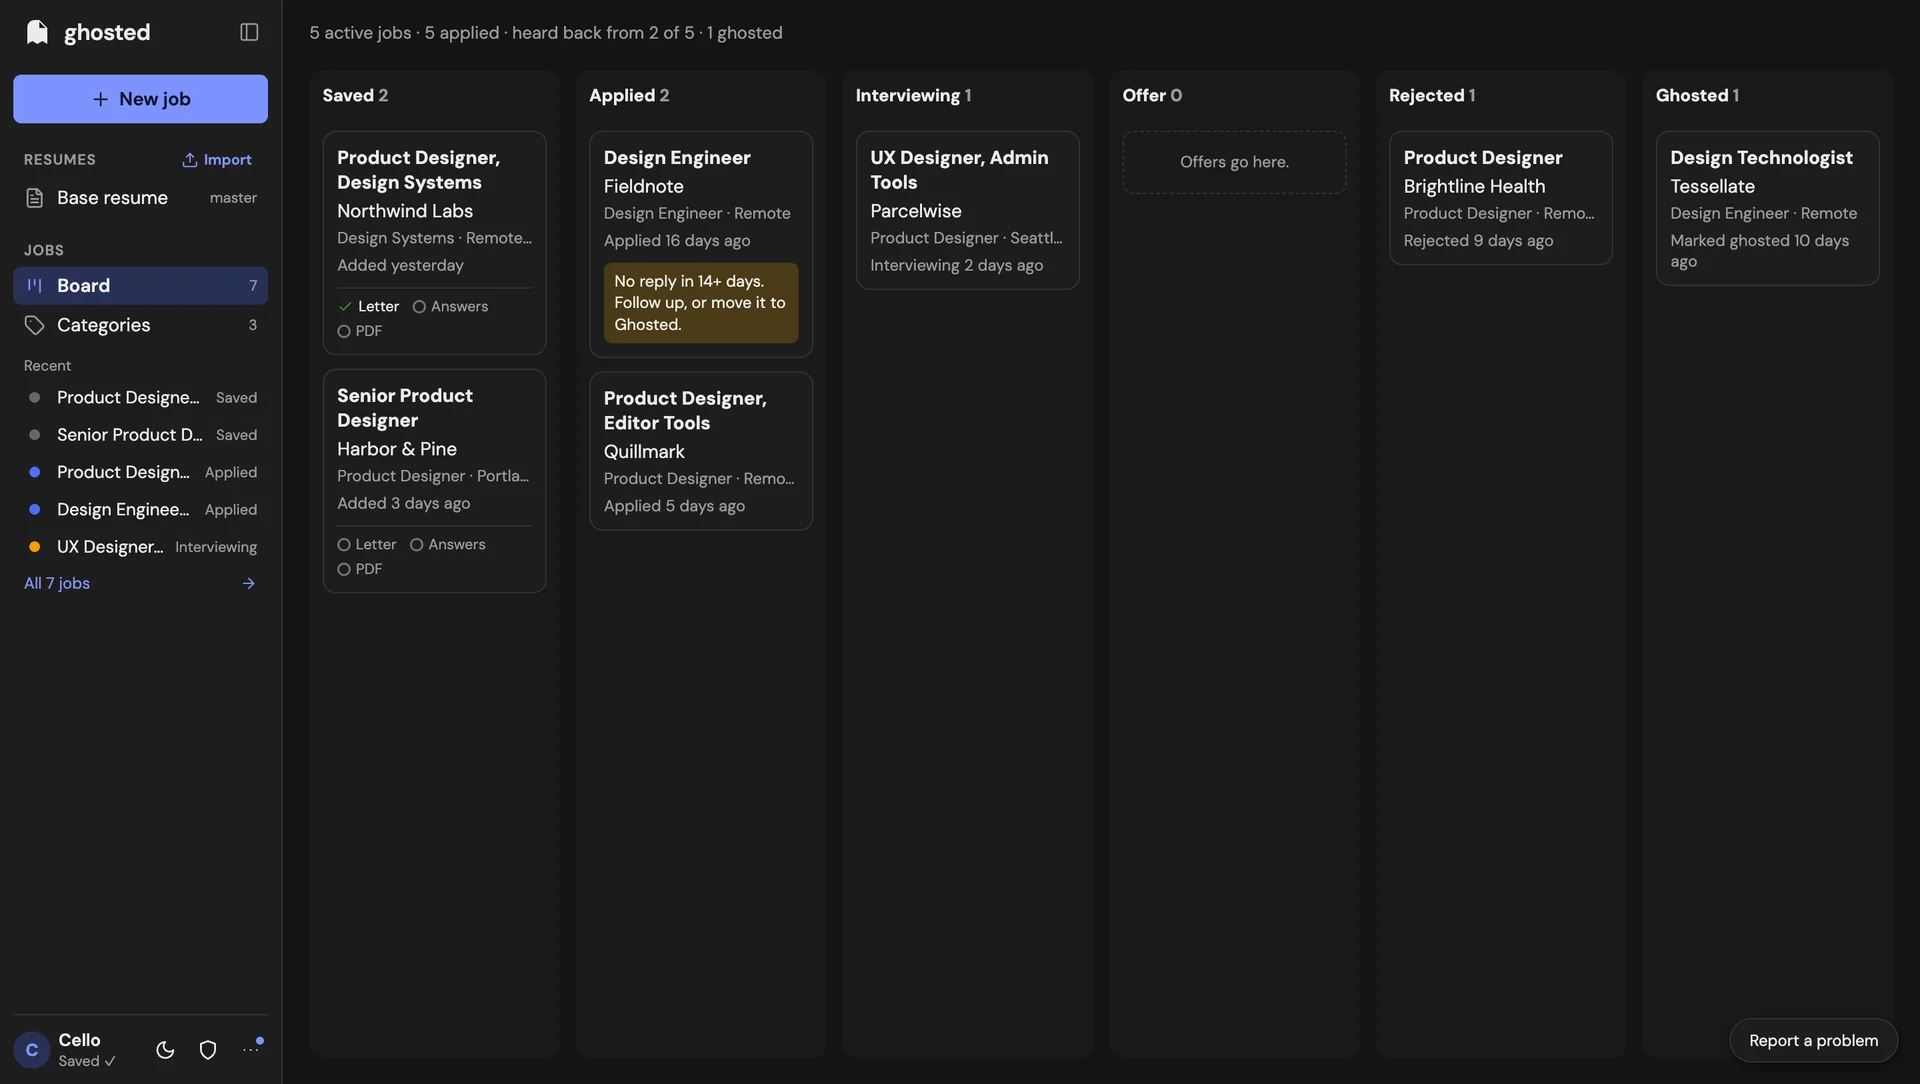1920x1084 pixels.
Task: Click the Offers go here placeholder
Action: 1234,162
